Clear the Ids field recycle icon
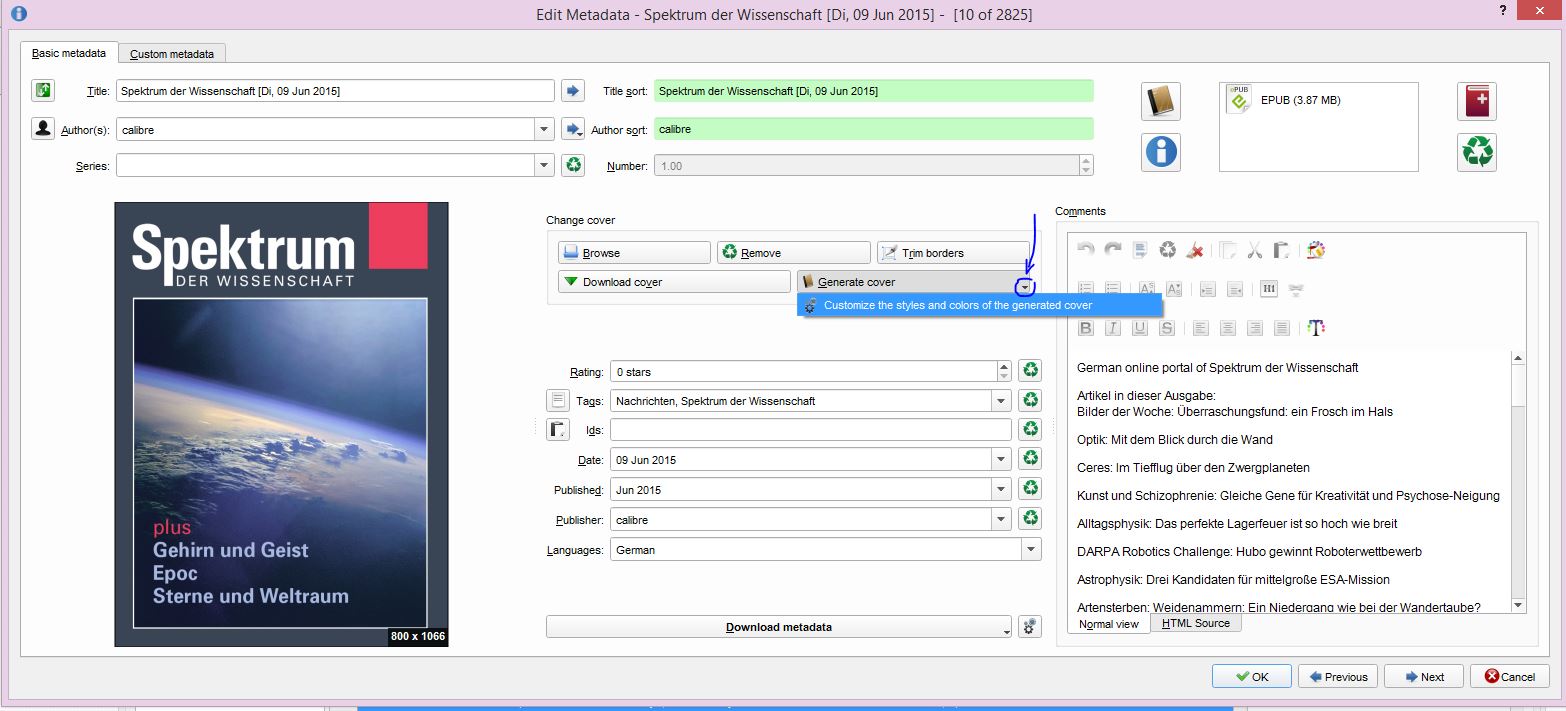The height and width of the screenshot is (711, 1566). point(1030,429)
